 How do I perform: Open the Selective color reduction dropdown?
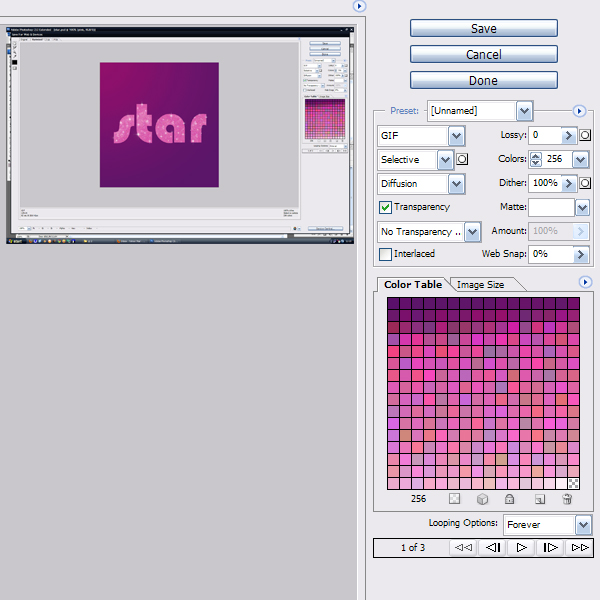pos(445,160)
